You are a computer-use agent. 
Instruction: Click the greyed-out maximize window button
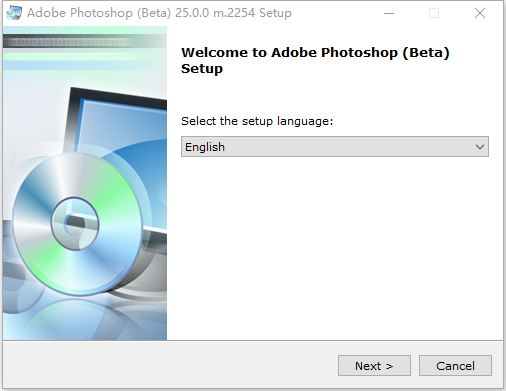click(x=434, y=13)
